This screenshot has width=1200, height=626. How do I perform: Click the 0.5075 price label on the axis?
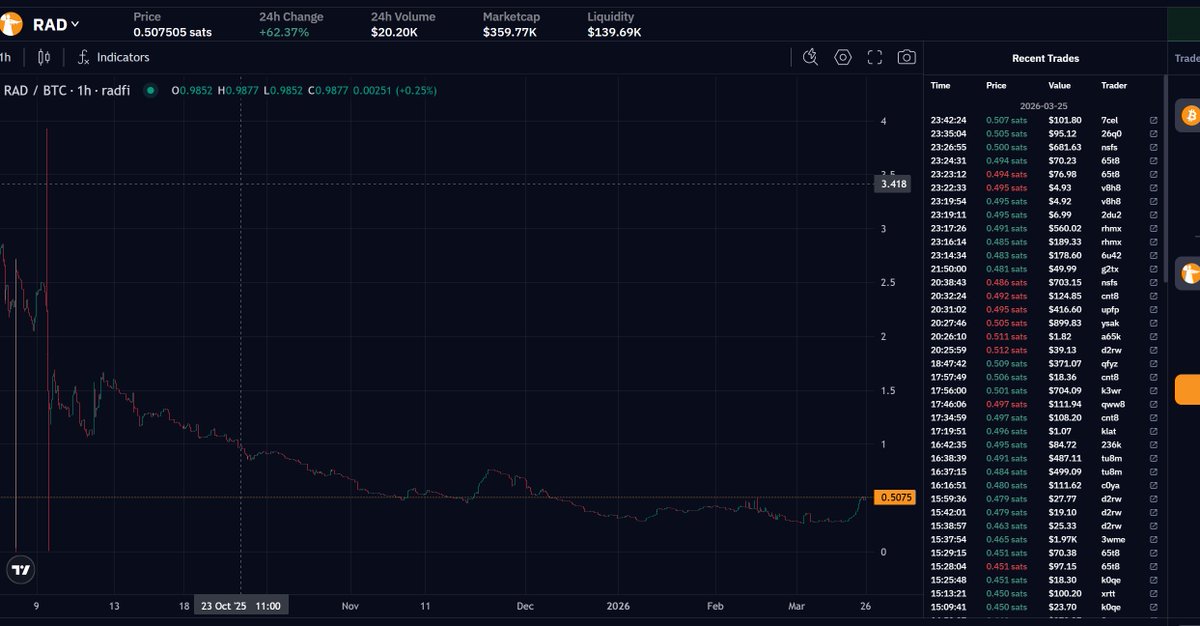click(893, 496)
